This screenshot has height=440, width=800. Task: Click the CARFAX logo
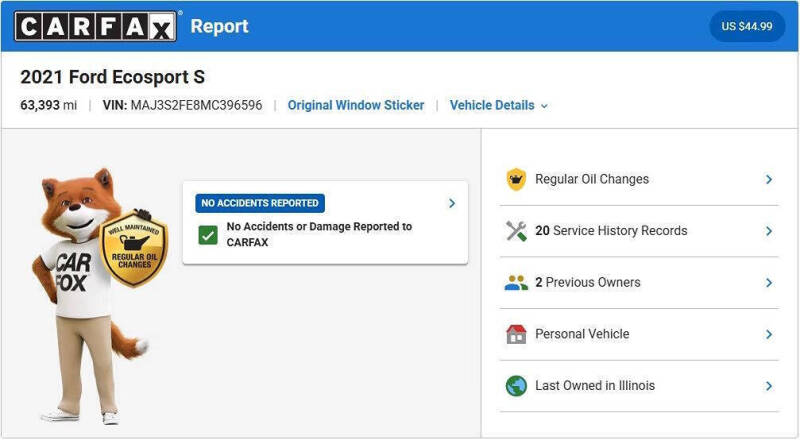(x=95, y=26)
